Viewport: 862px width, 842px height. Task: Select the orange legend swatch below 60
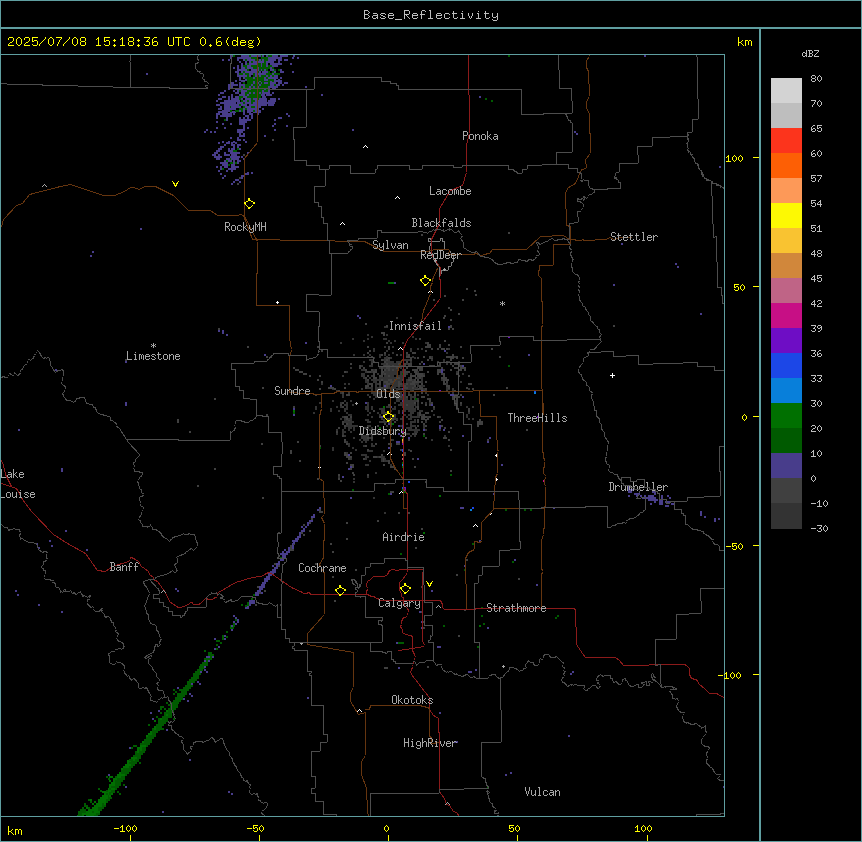click(x=786, y=165)
